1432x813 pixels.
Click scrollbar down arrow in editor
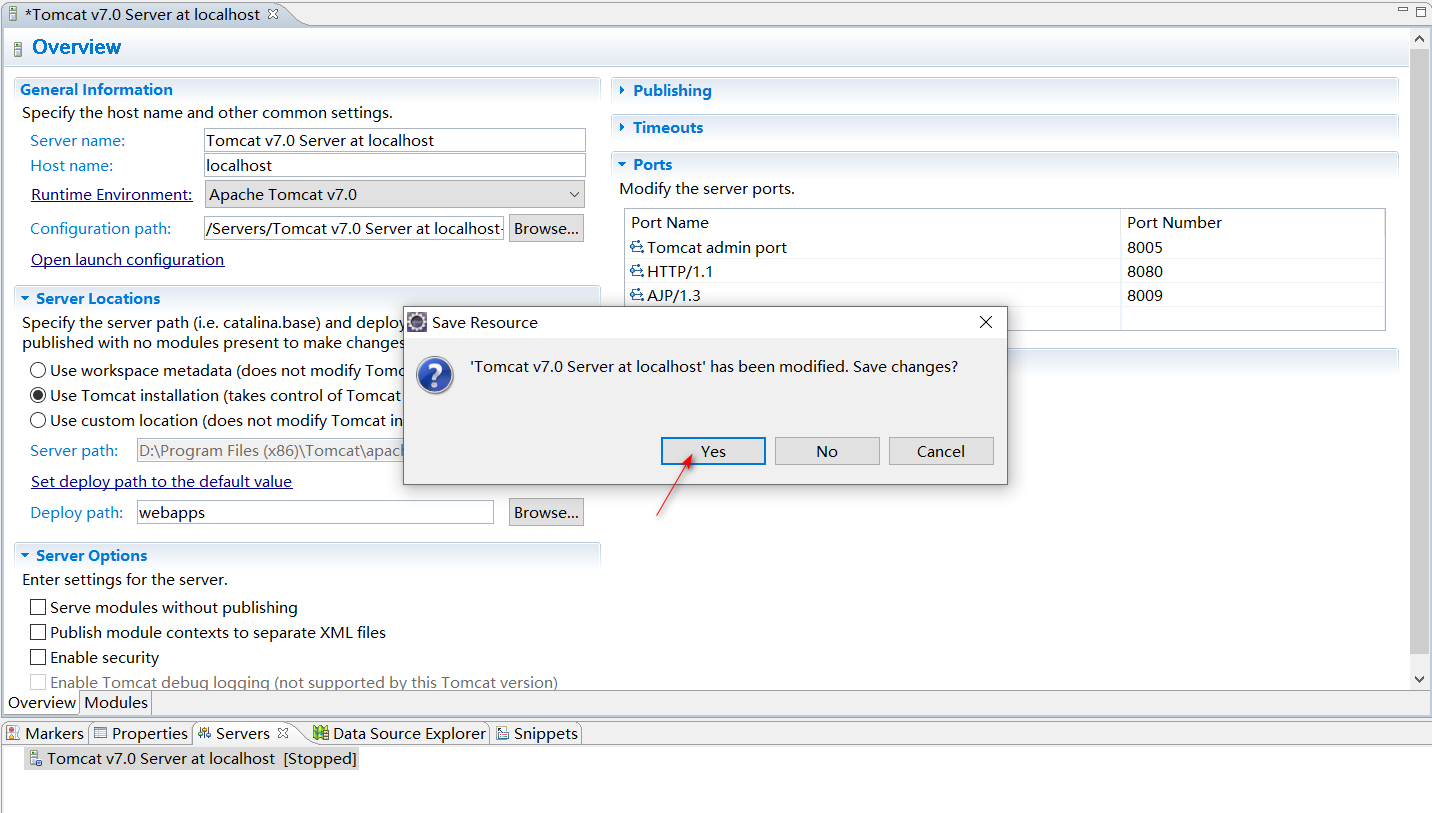1419,679
